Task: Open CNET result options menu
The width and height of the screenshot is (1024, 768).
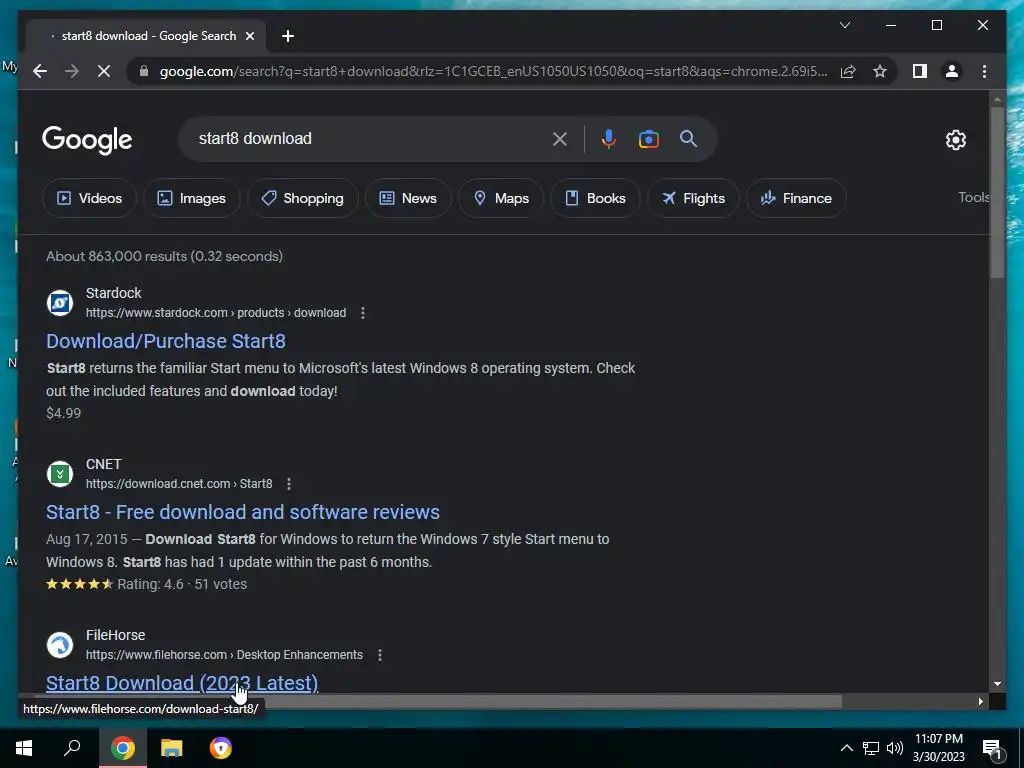Action: click(x=289, y=484)
